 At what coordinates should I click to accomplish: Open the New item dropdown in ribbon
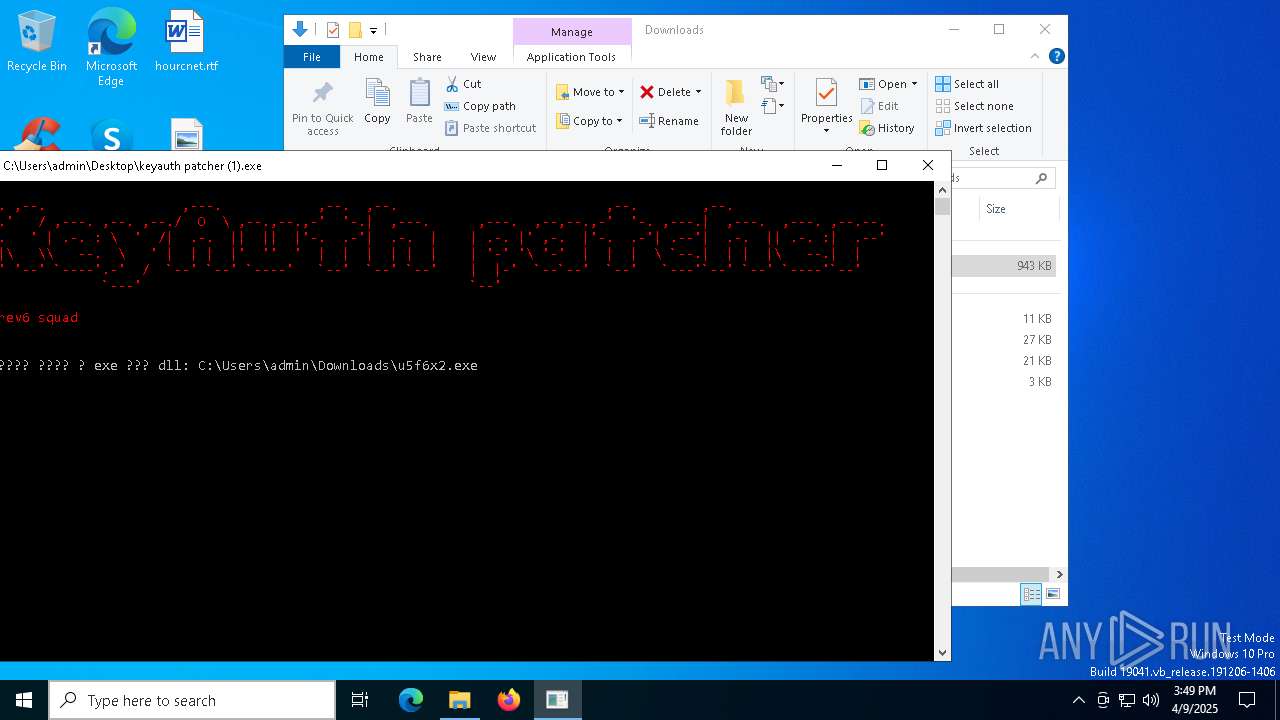772,84
